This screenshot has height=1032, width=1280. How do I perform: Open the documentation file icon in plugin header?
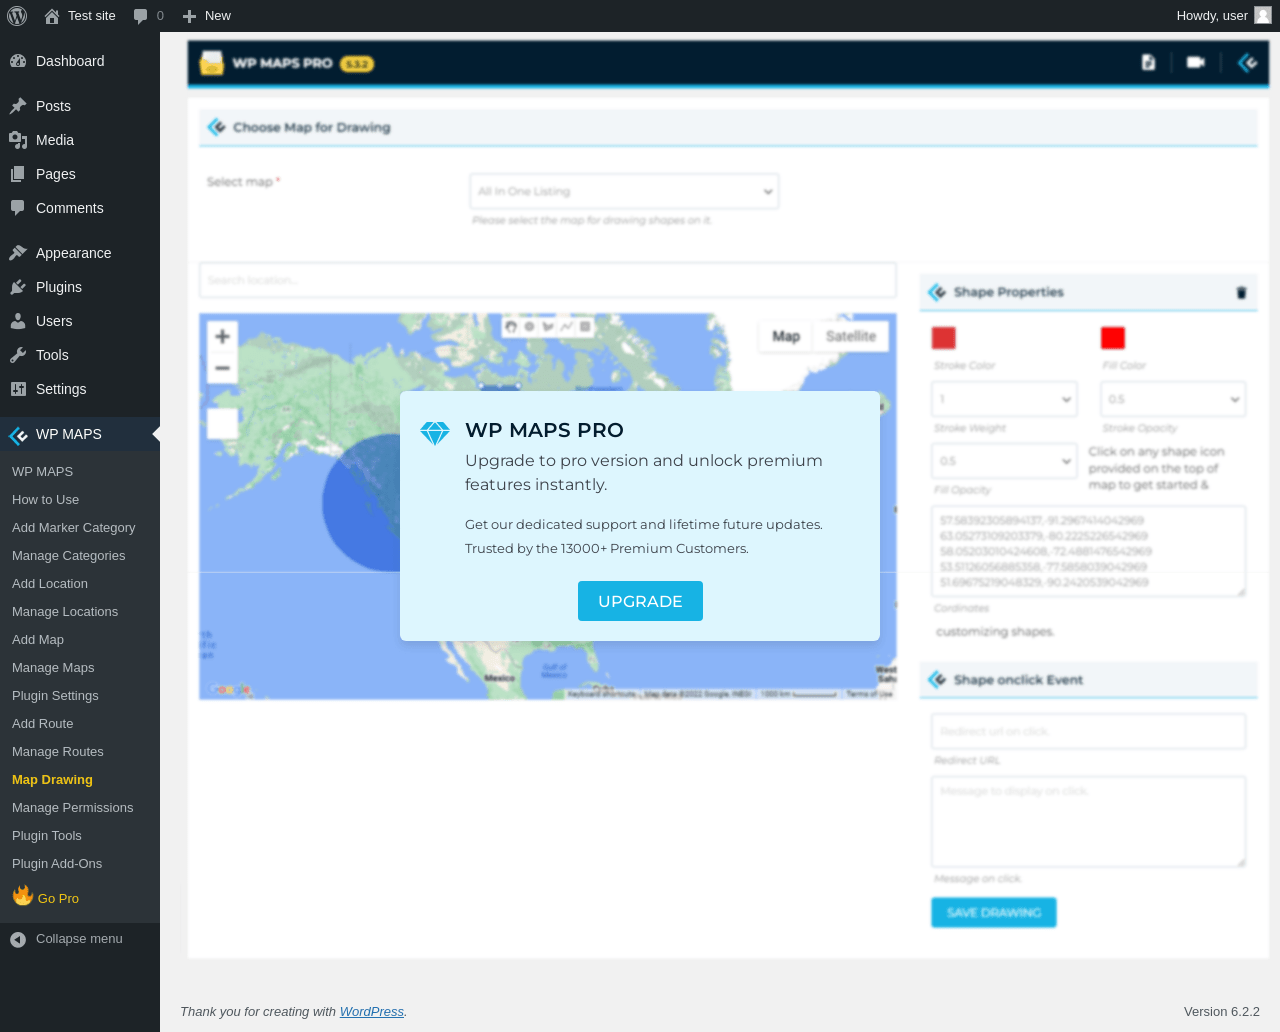point(1148,62)
